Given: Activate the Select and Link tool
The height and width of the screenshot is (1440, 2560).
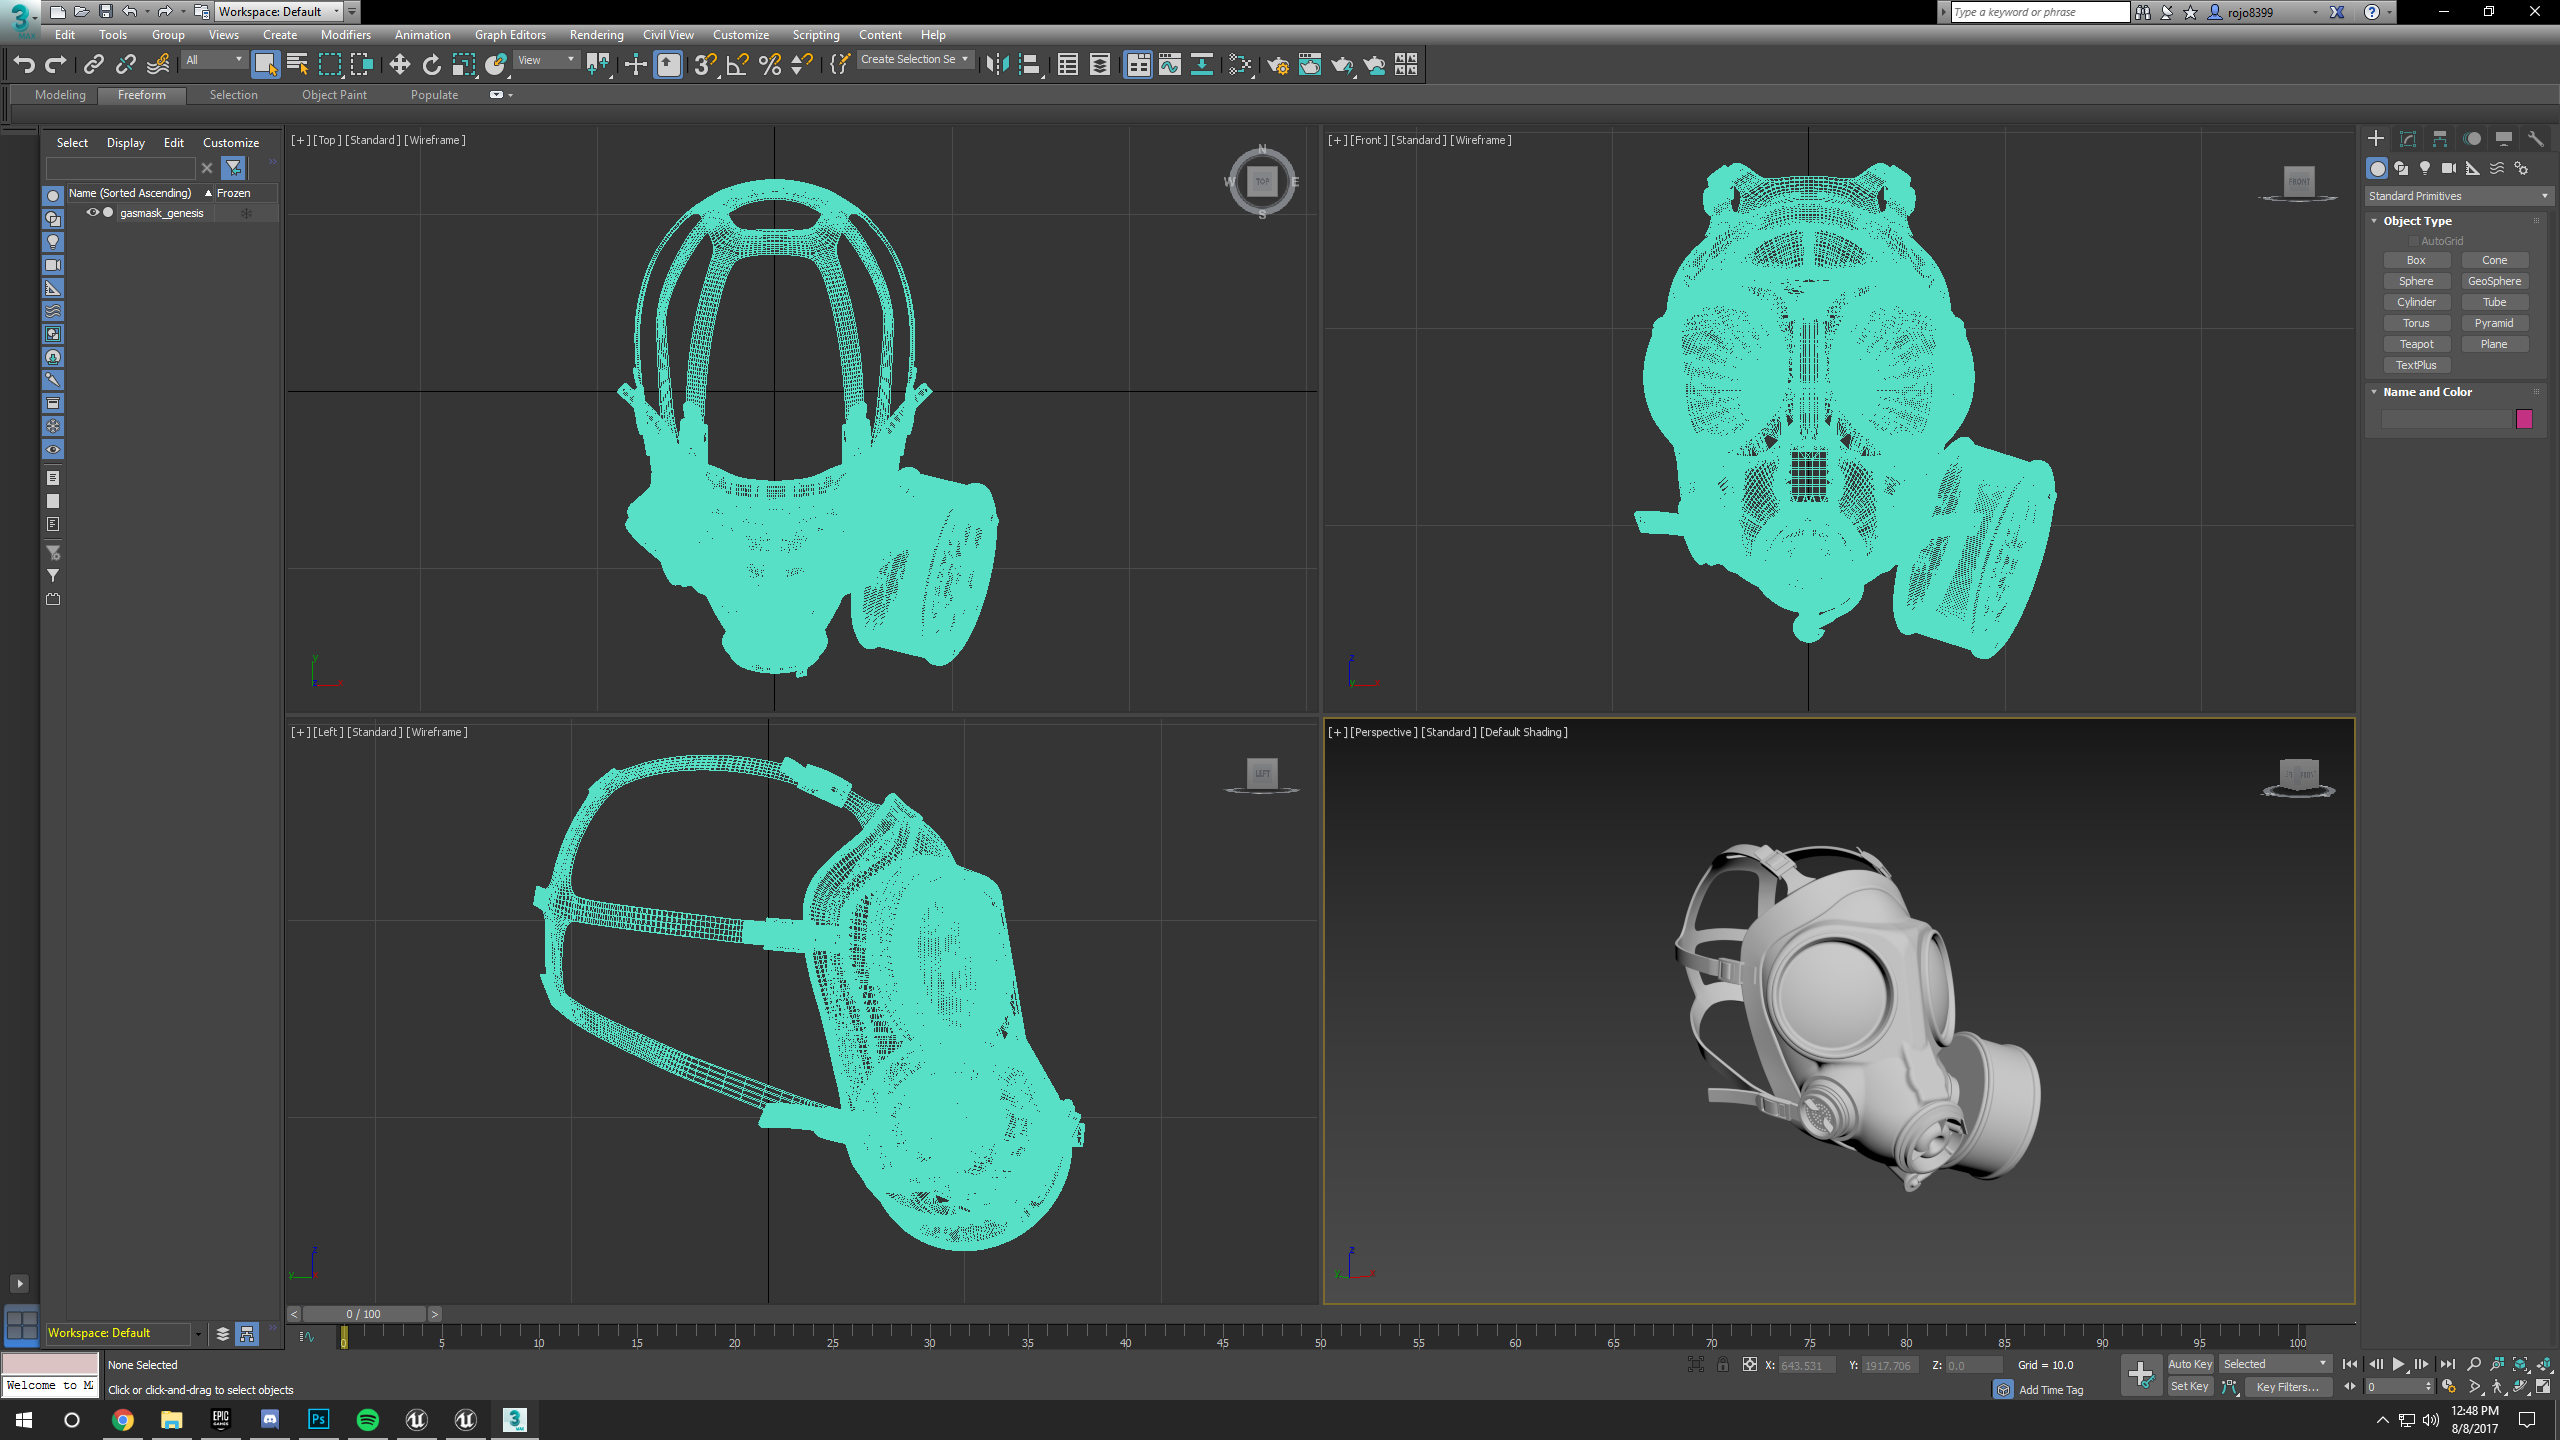Looking at the screenshot, I should (x=94, y=65).
